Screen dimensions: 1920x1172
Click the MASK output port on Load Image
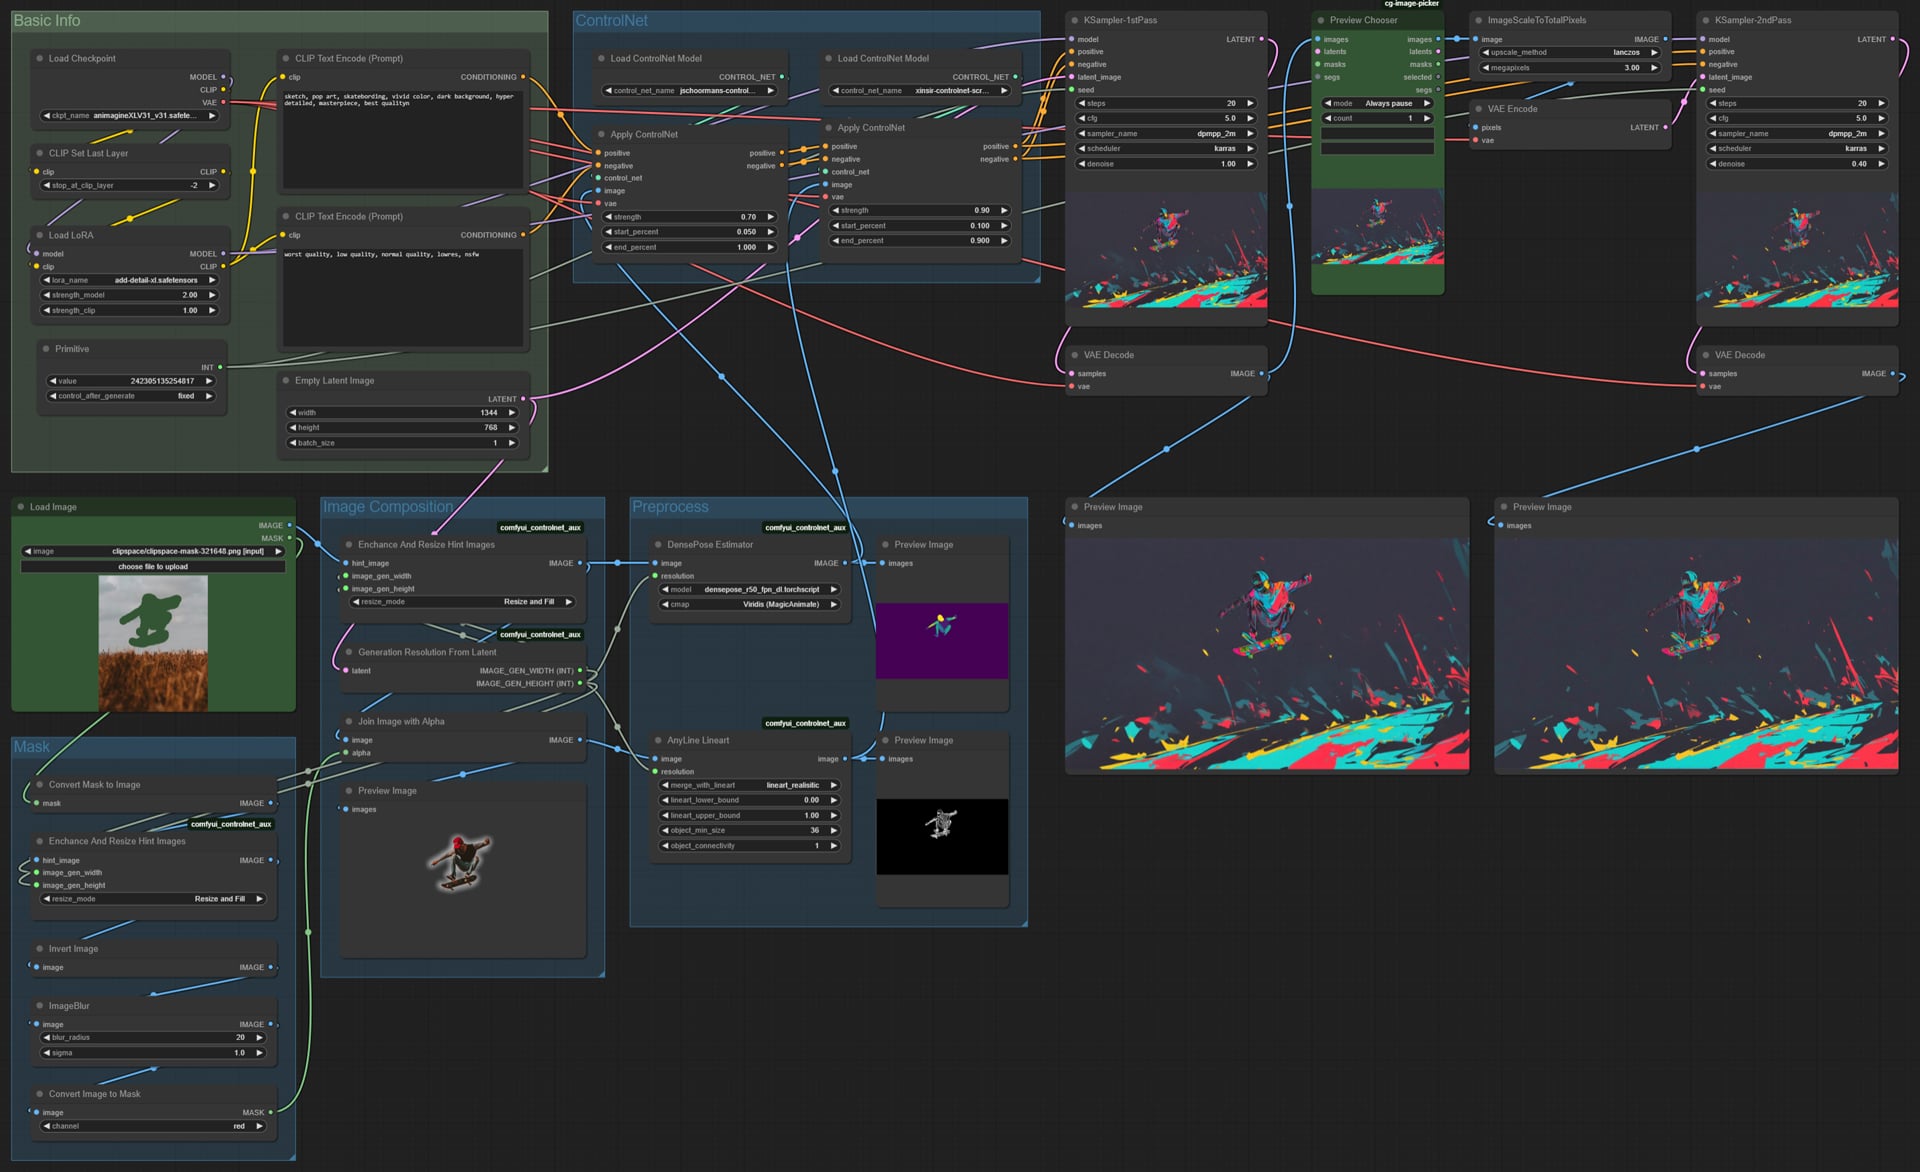pos(289,538)
